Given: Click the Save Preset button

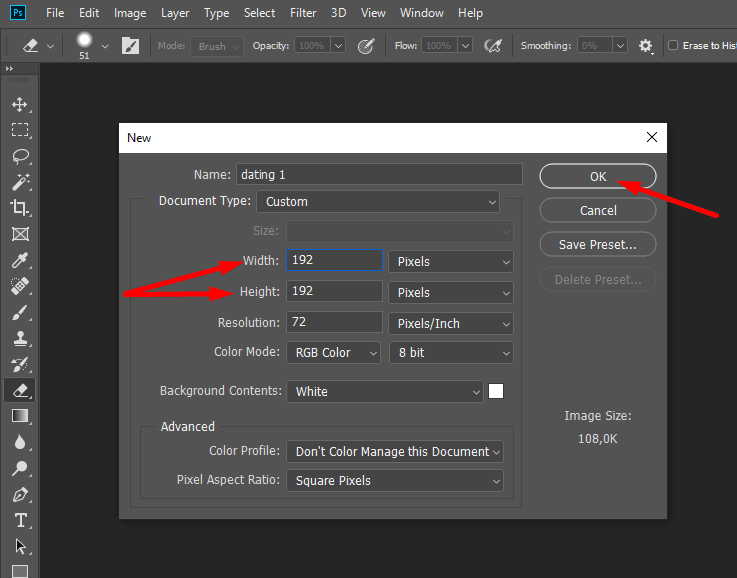Looking at the screenshot, I should tap(598, 244).
